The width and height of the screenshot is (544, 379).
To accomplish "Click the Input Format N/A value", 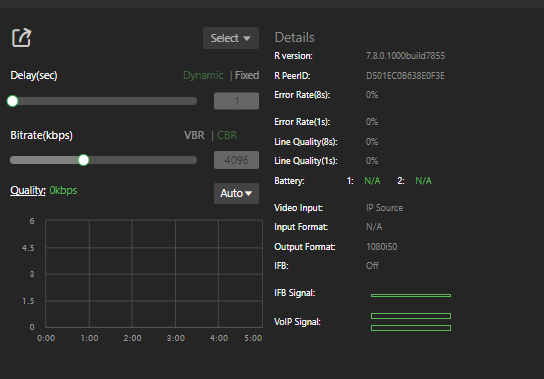I will point(374,227).
